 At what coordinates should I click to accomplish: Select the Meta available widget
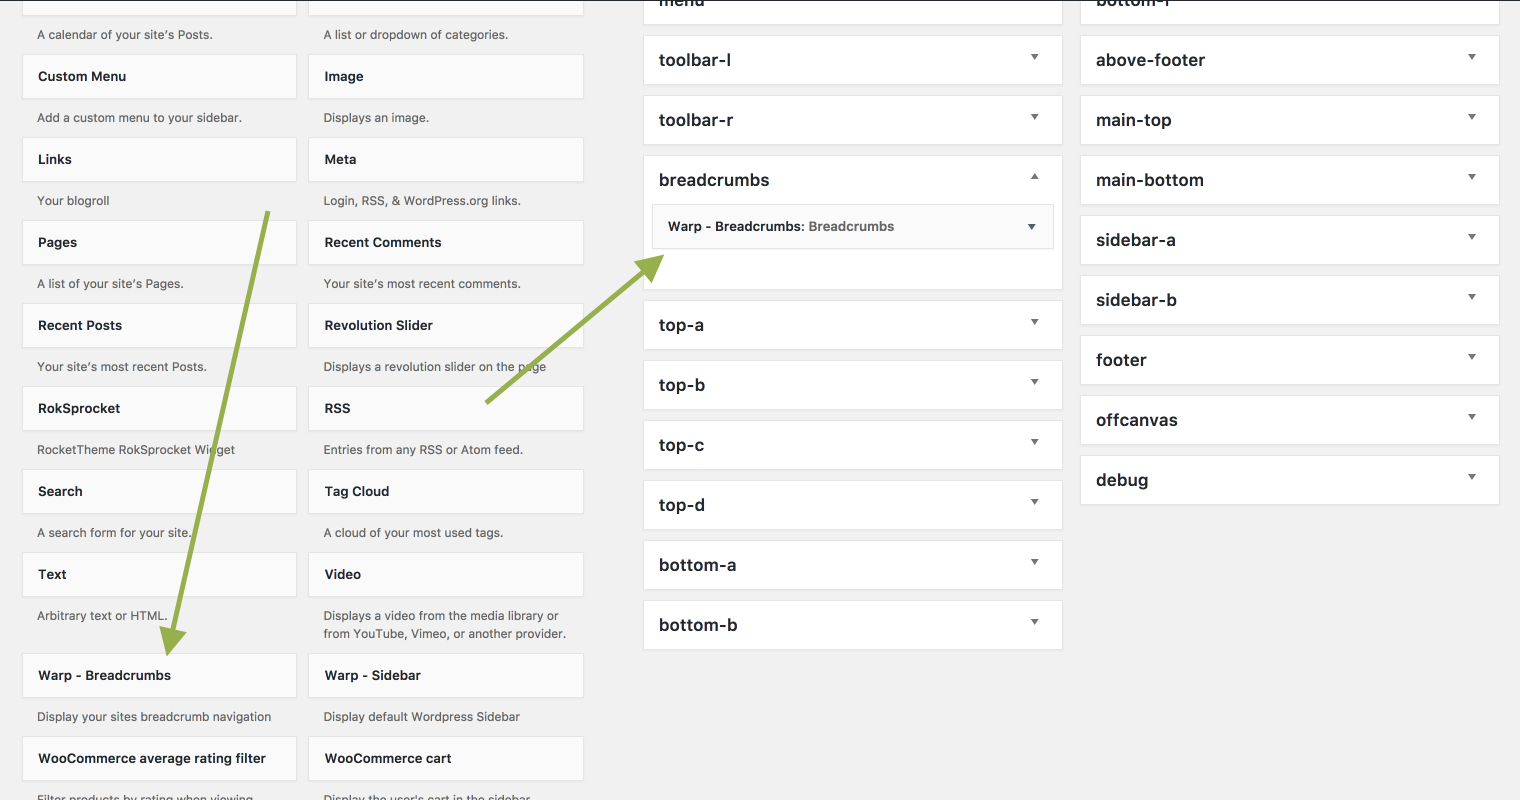(x=446, y=159)
